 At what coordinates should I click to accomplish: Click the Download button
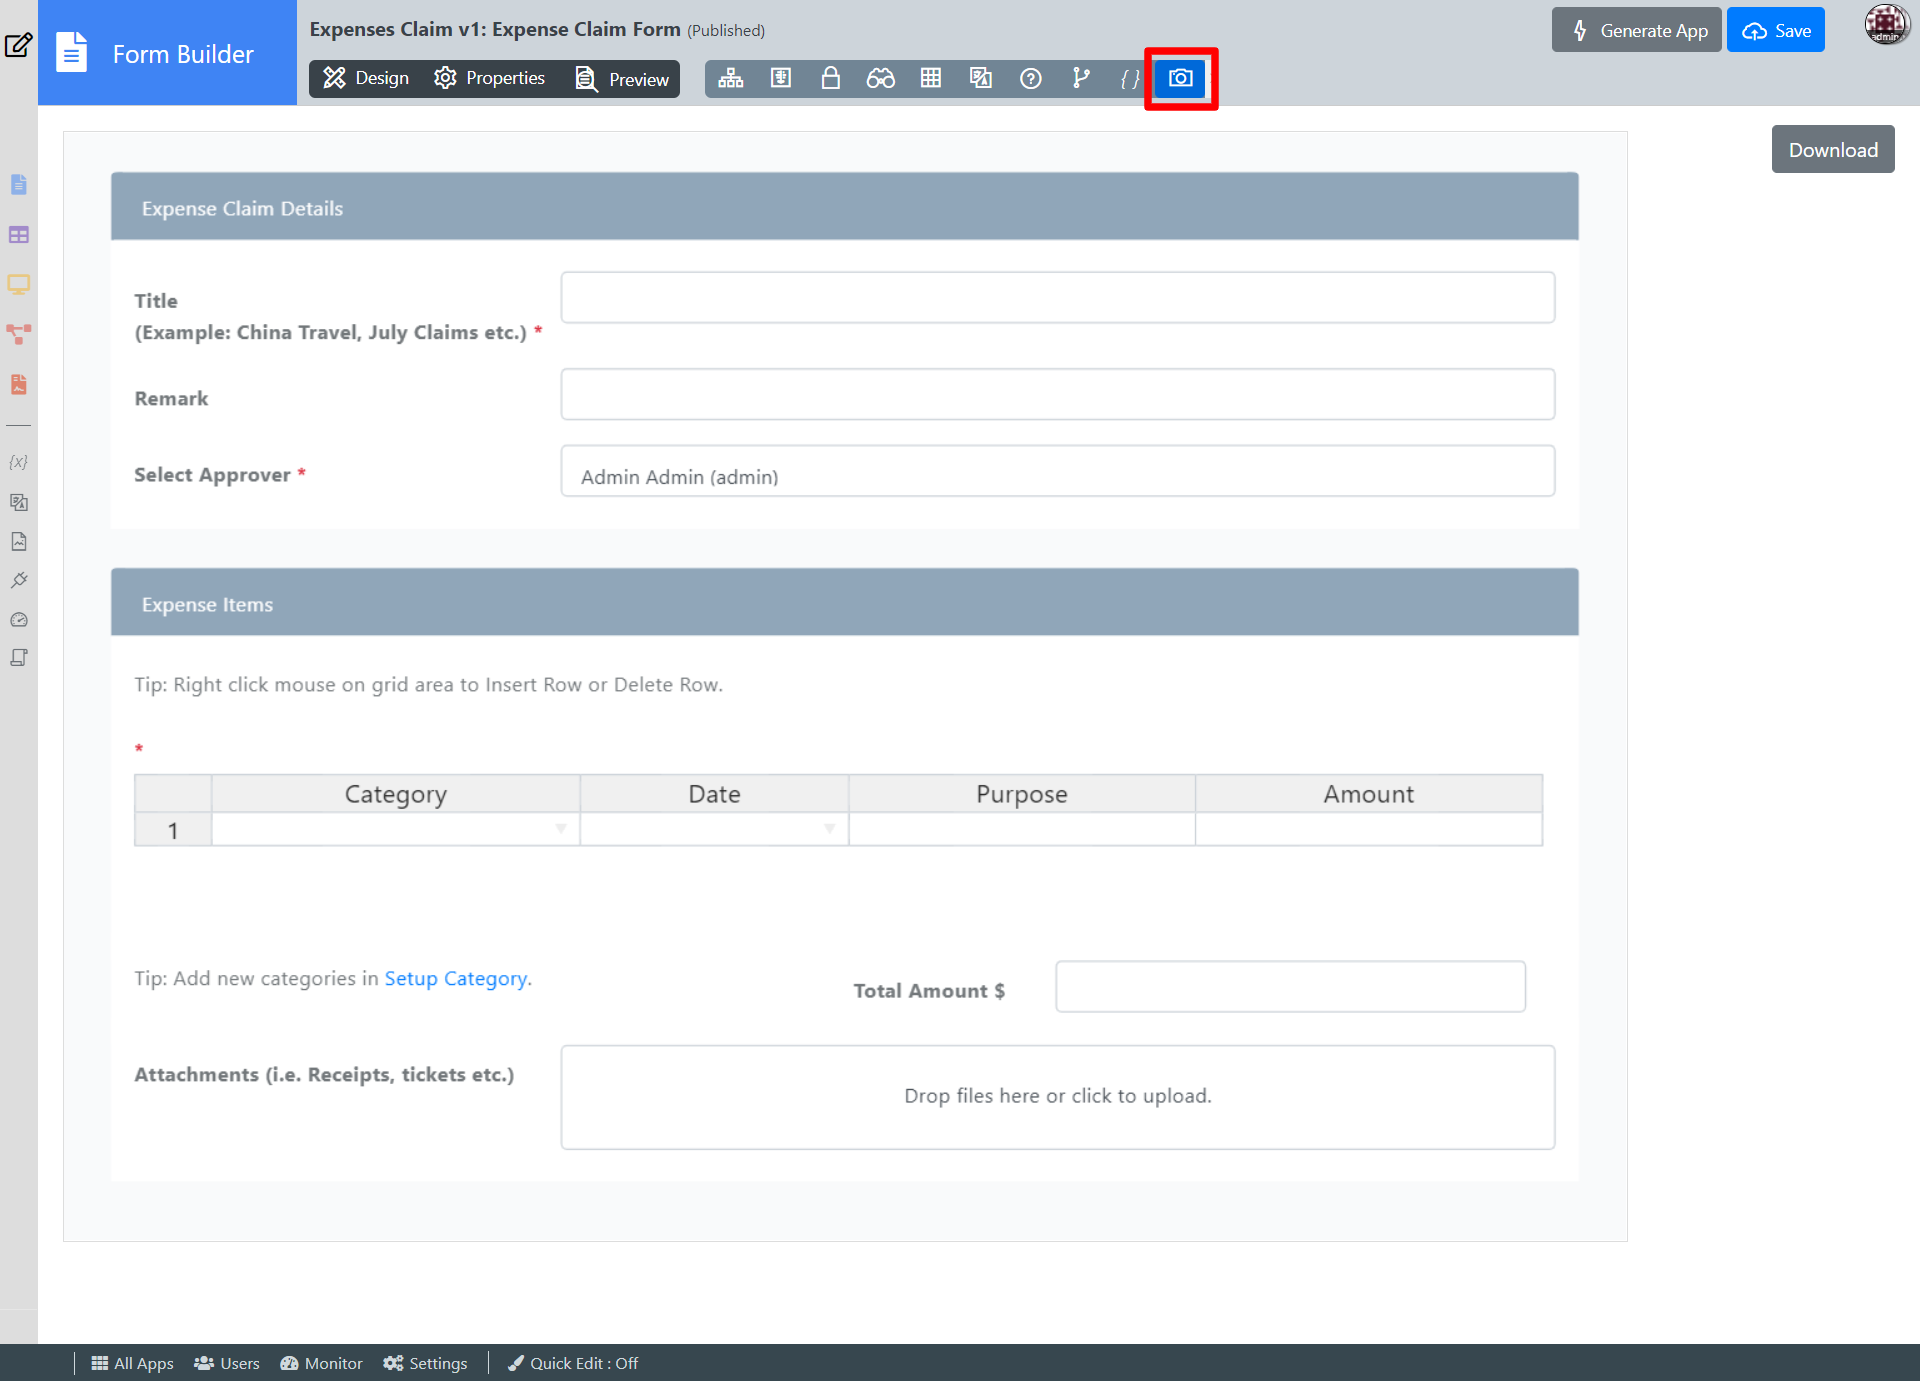pos(1832,149)
